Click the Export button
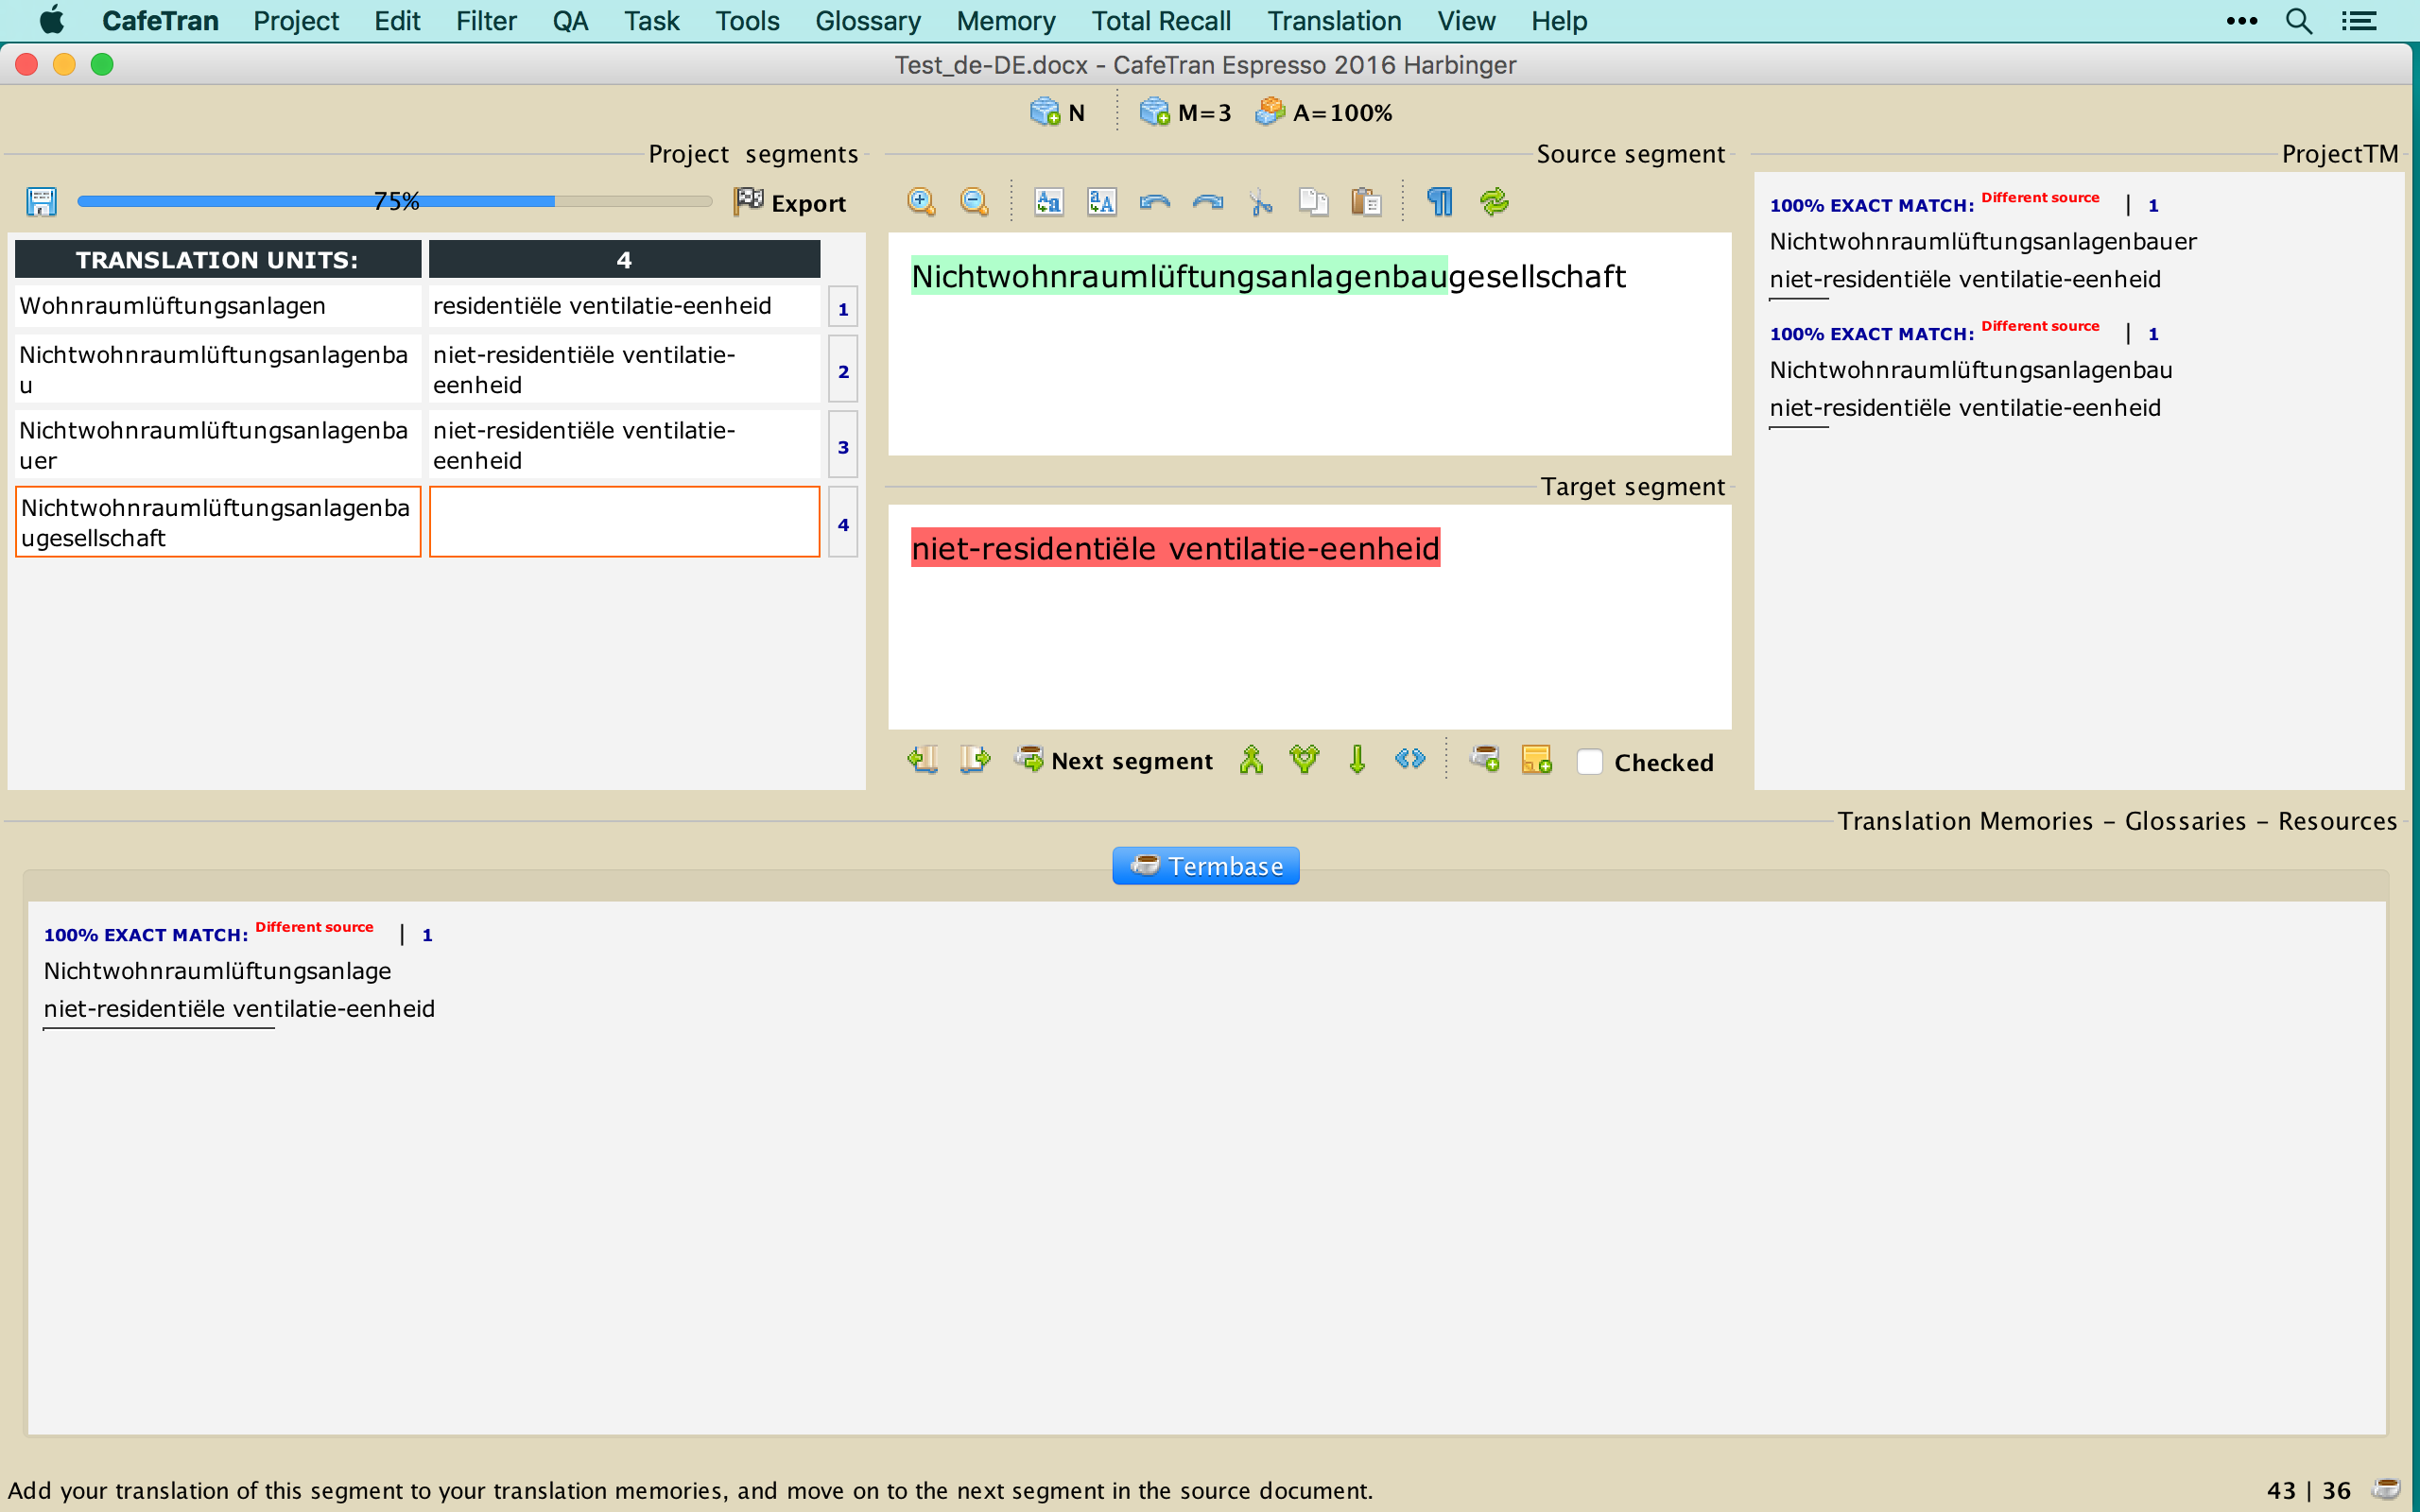This screenshot has height=1512, width=2420. tap(790, 203)
